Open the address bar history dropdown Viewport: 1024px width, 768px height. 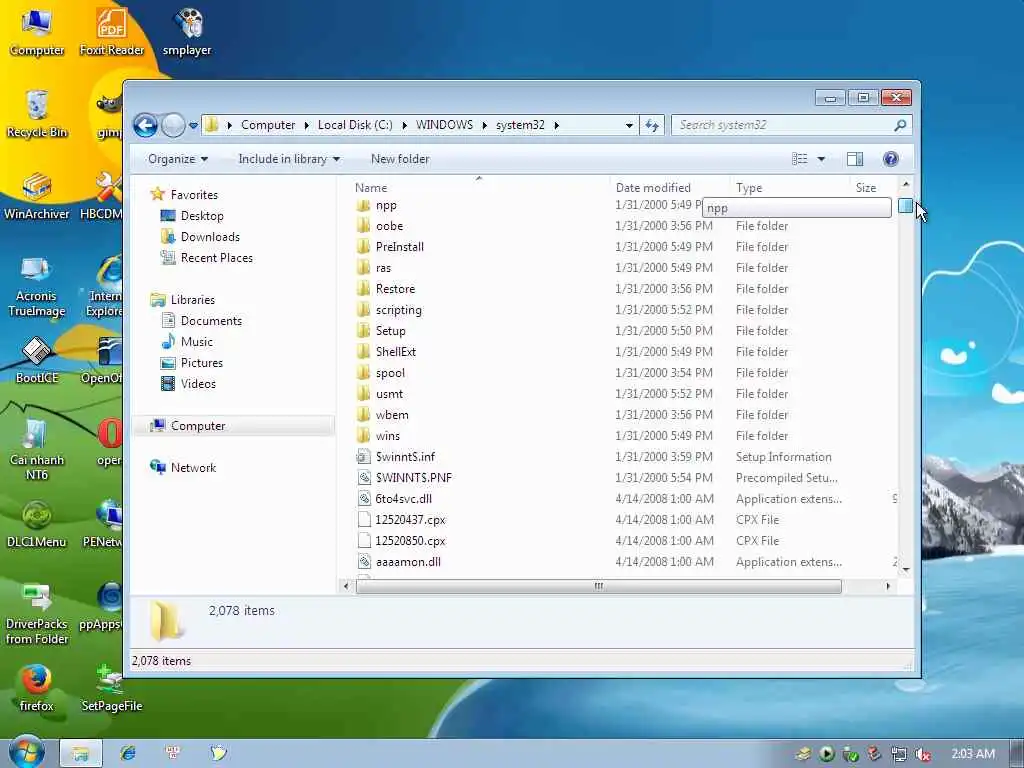(629, 125)
